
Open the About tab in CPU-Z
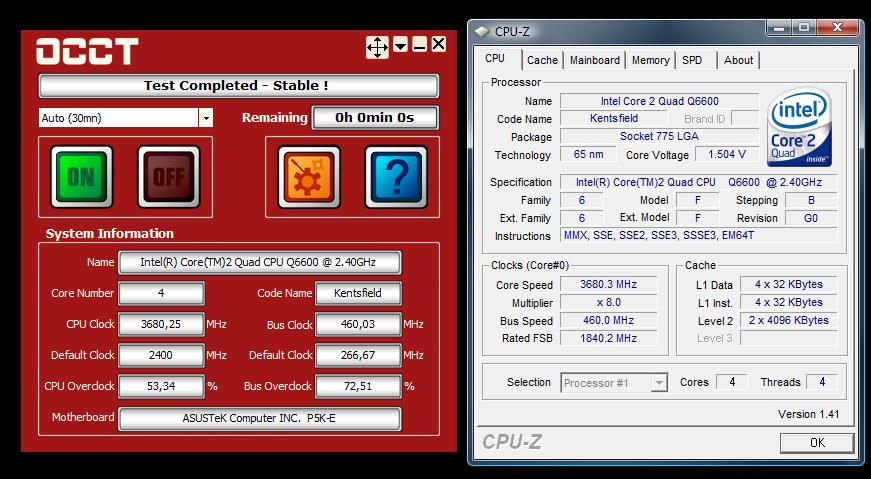(x=738, y=60)
